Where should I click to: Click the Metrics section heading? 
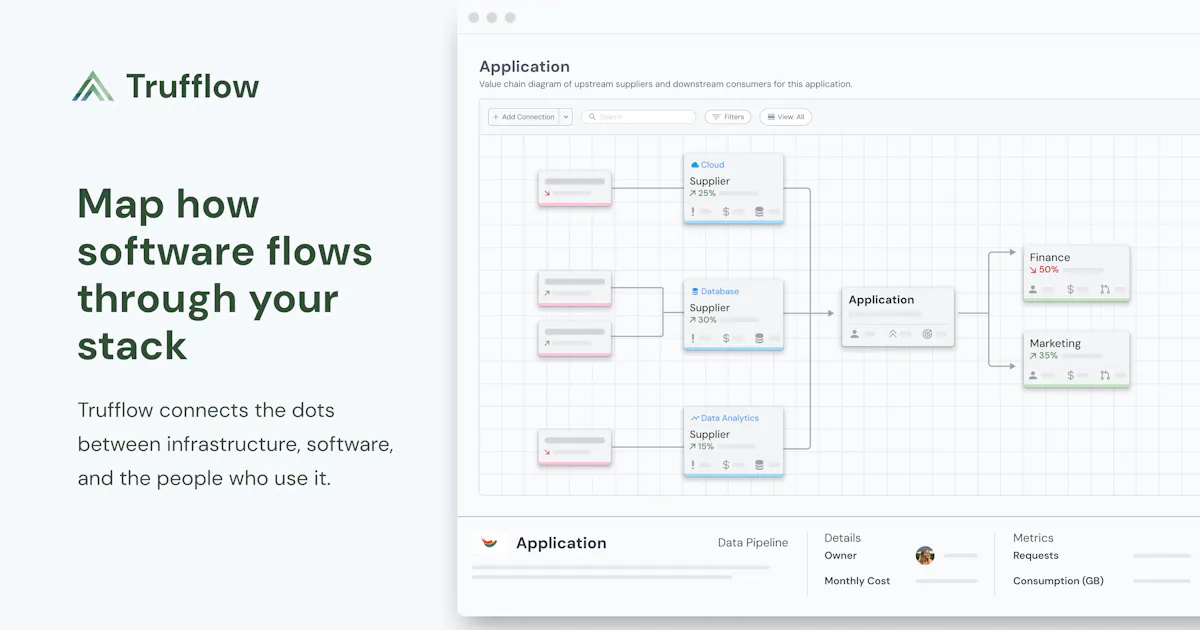tap(1033, 538)
